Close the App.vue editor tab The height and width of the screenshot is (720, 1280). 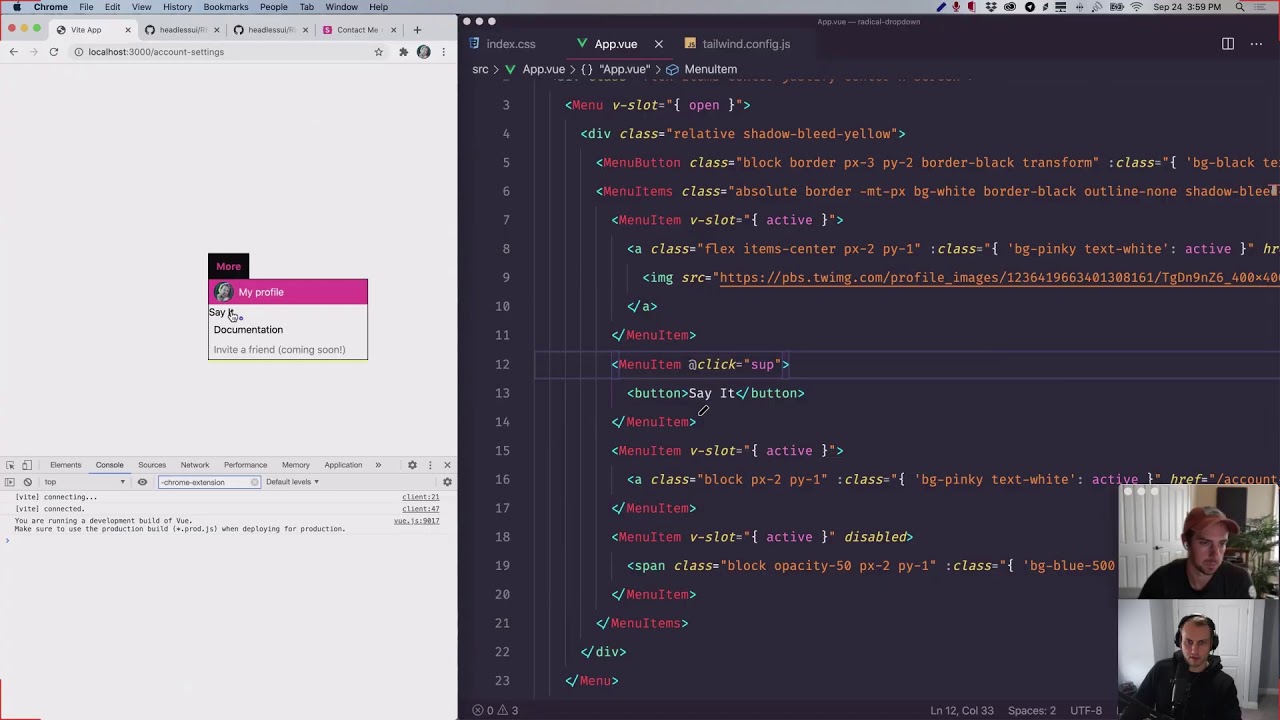point(658,44)
